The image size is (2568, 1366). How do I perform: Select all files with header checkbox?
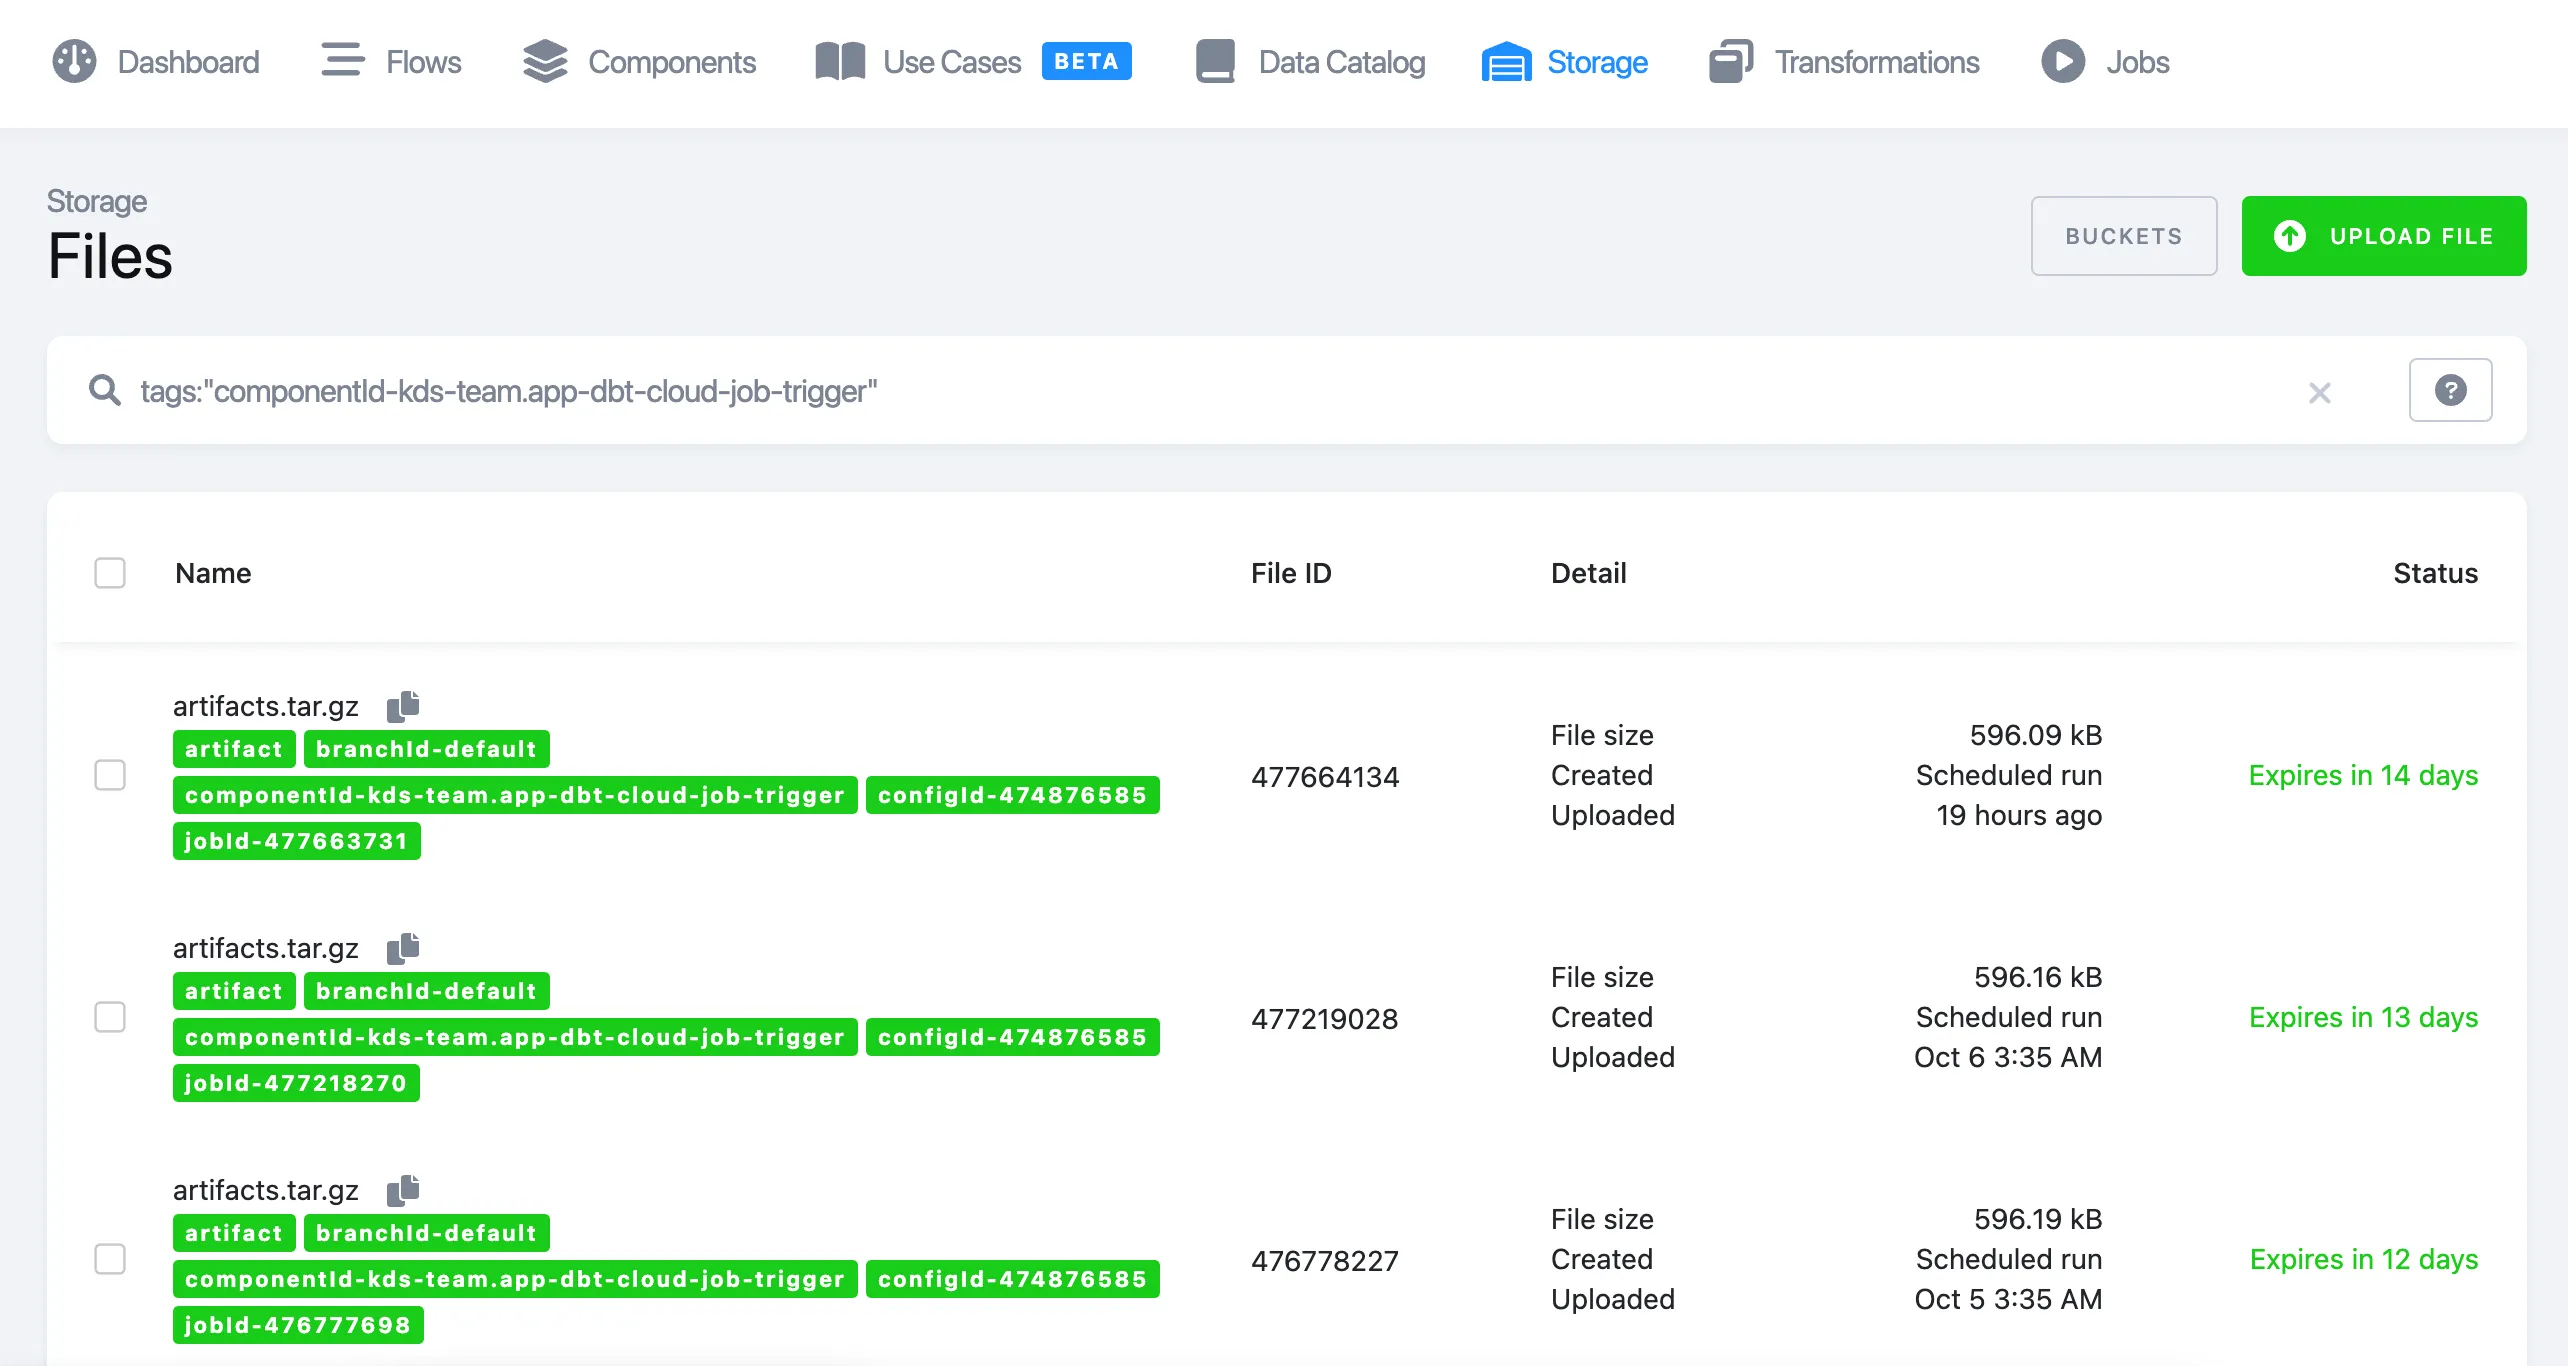point(110,573)
